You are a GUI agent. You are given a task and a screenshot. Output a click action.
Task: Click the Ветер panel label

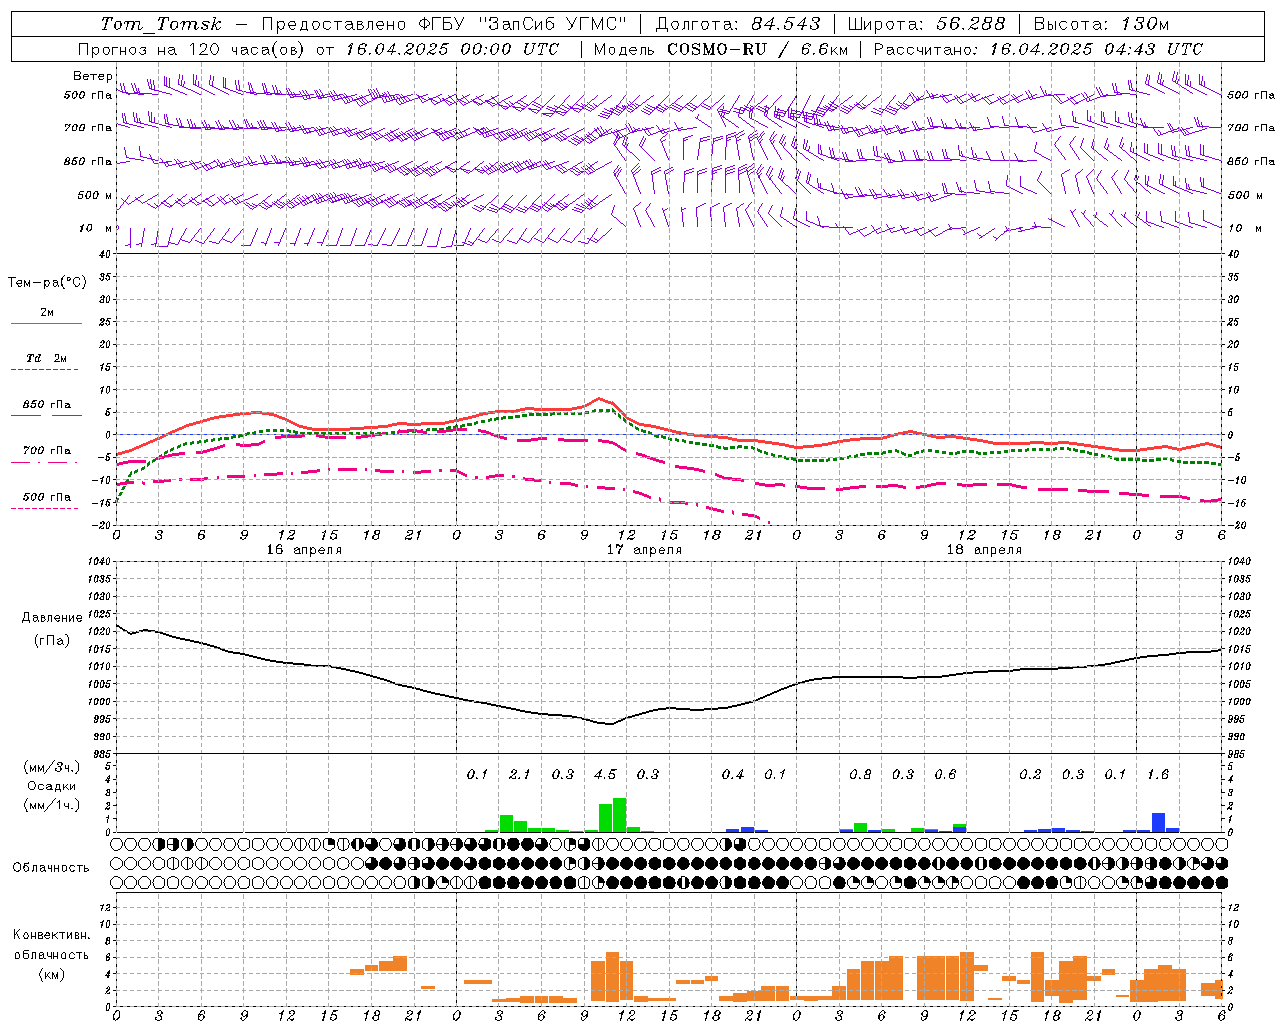(x=93, y=76)
